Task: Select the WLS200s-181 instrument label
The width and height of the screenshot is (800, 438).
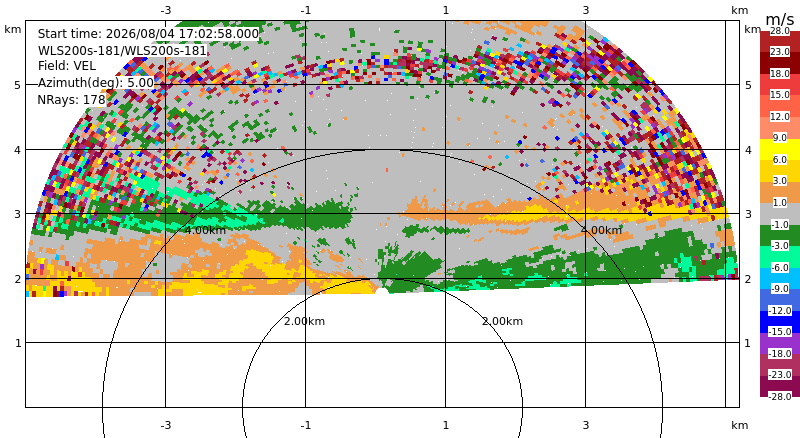Action: tap(122, 51)
